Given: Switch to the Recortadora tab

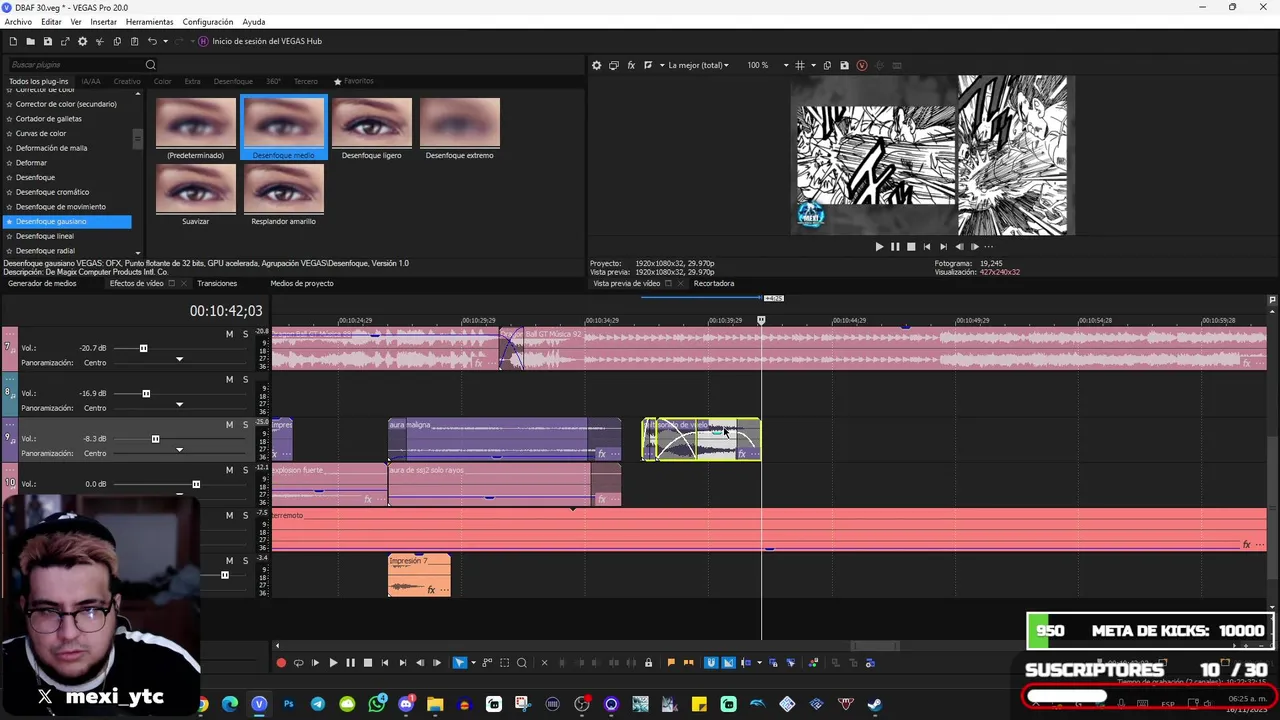Looking at the screenshot, I should click(713, 283).
